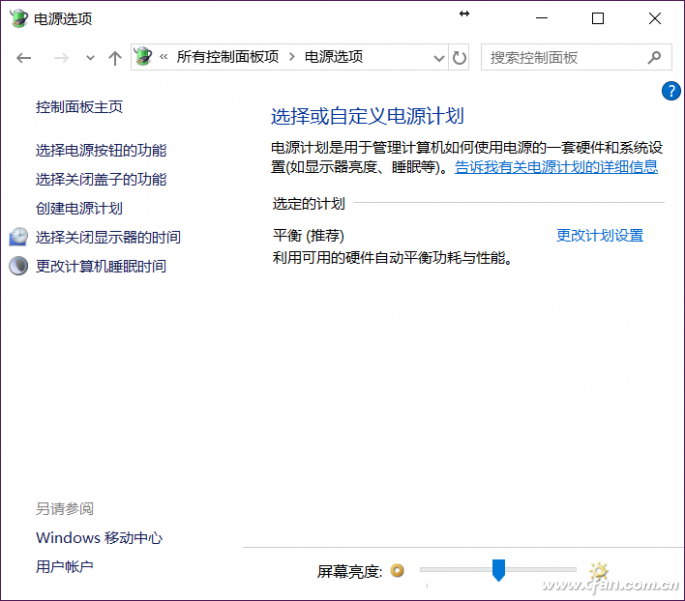This screenshot has width=685, height=601.
Task: Select 平衡 (推荐) plan text
Action: click(308, 235)
